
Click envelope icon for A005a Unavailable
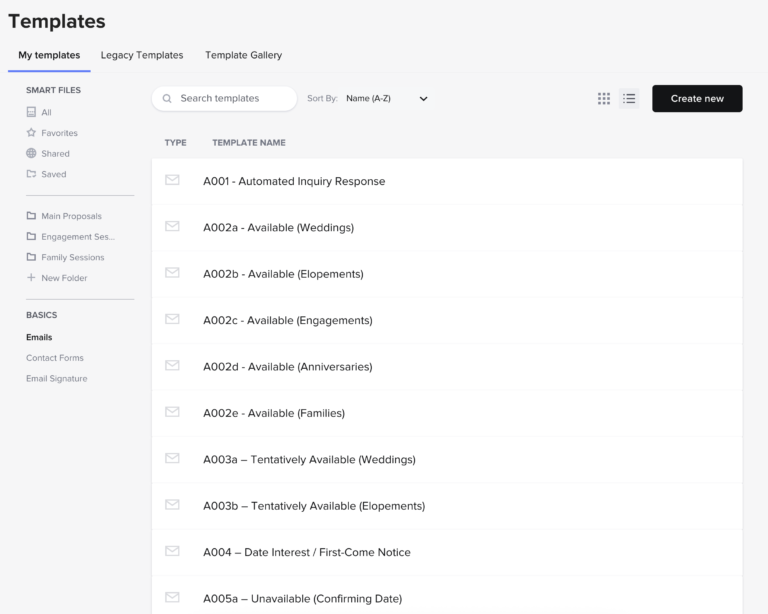(x=172, y=597)
